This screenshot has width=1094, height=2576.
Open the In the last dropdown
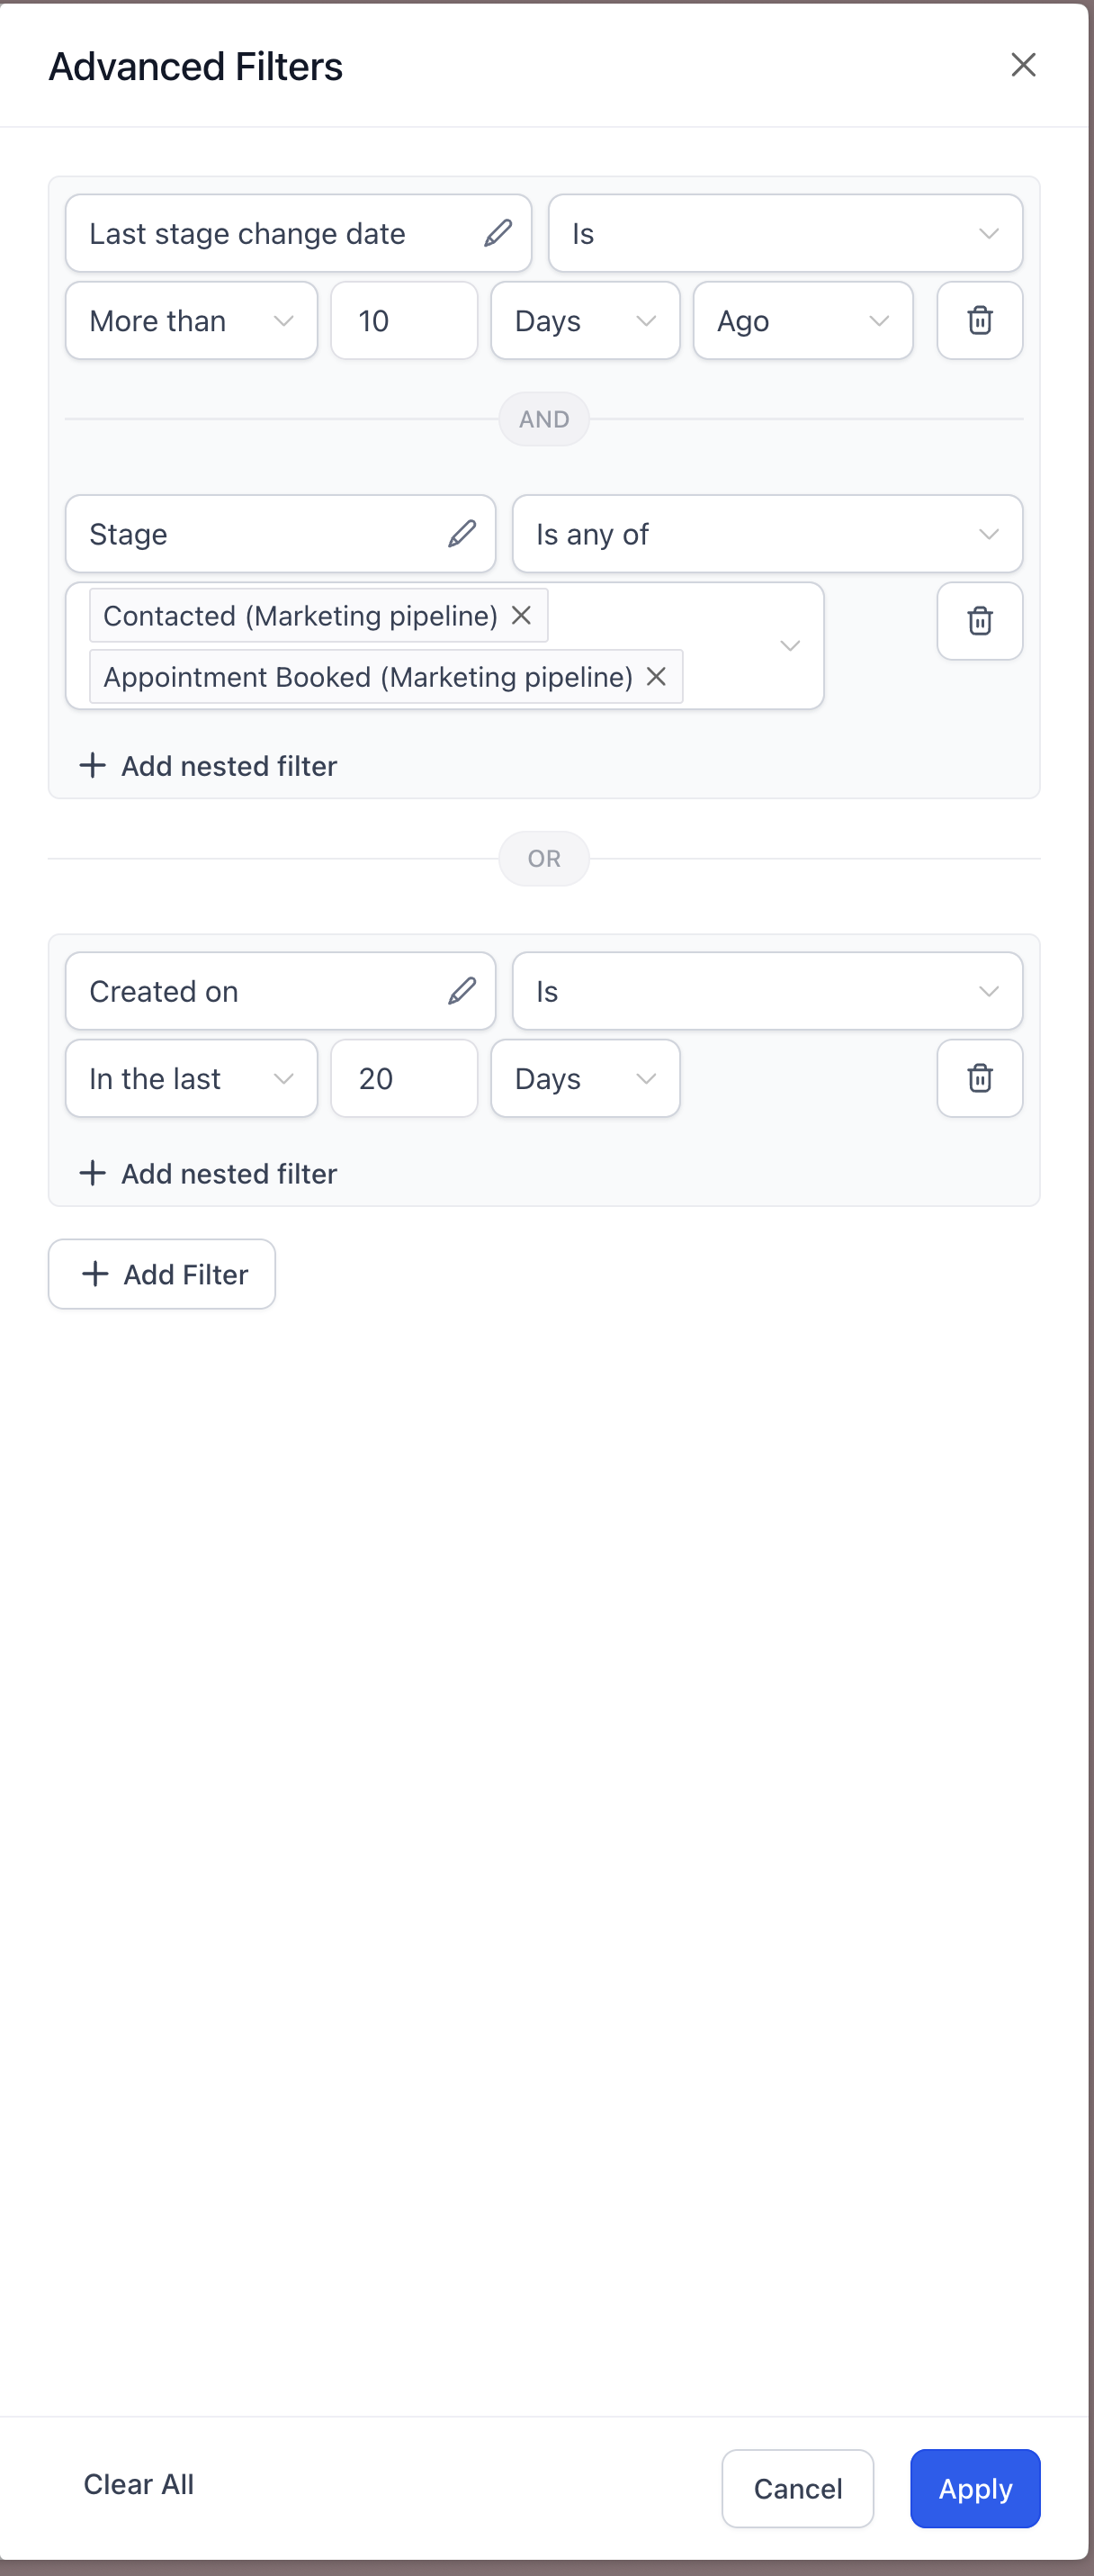click(x=191, y=1078)
